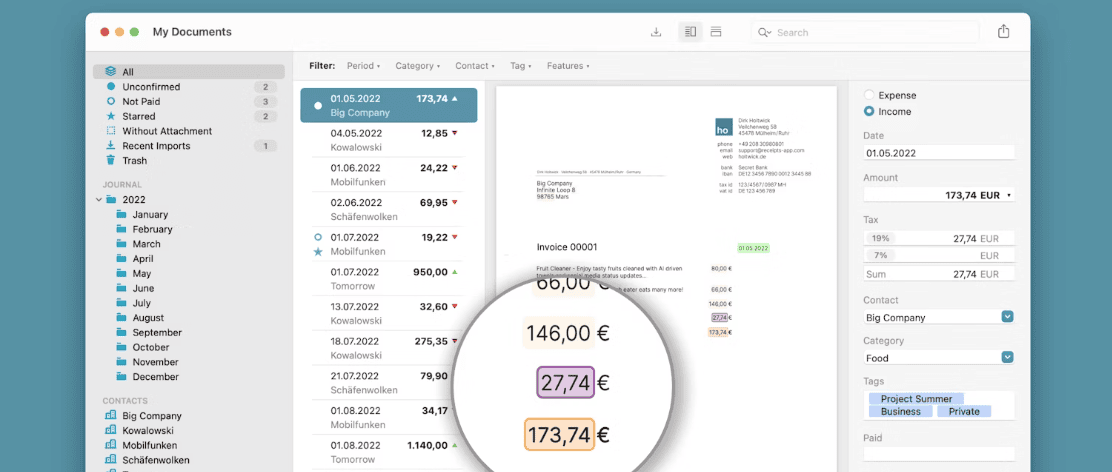Select the Unconfirmed sidebar item
Screen dimensions: 1112x472
[189, 86]
